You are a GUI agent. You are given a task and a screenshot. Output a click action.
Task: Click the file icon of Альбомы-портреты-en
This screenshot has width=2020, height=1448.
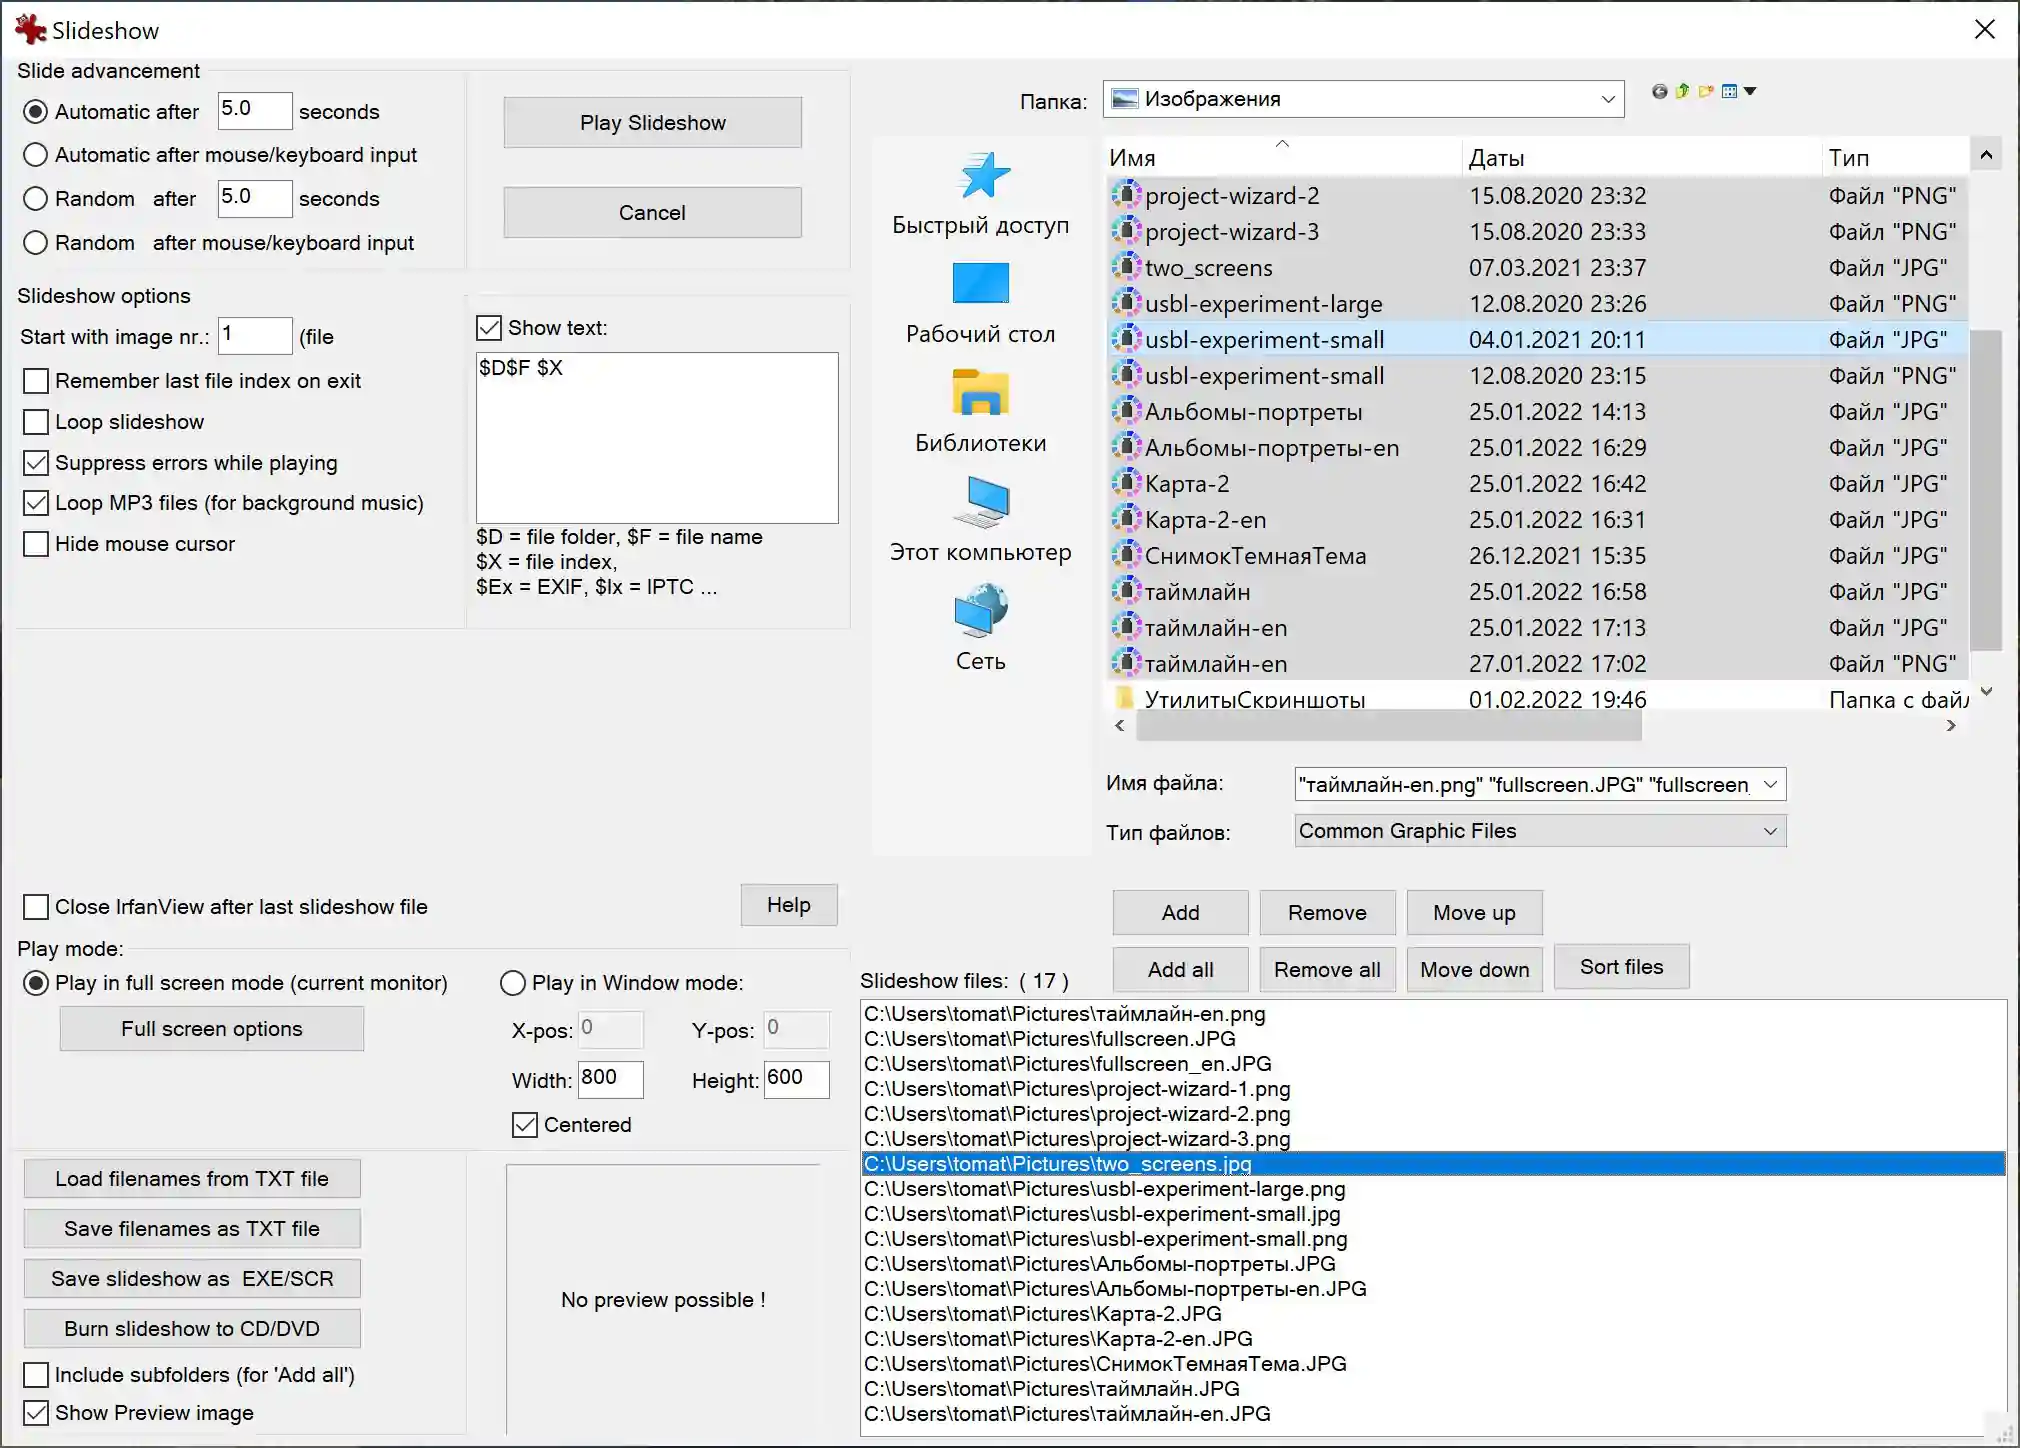pyautogui.click(x=1126, y=447)
